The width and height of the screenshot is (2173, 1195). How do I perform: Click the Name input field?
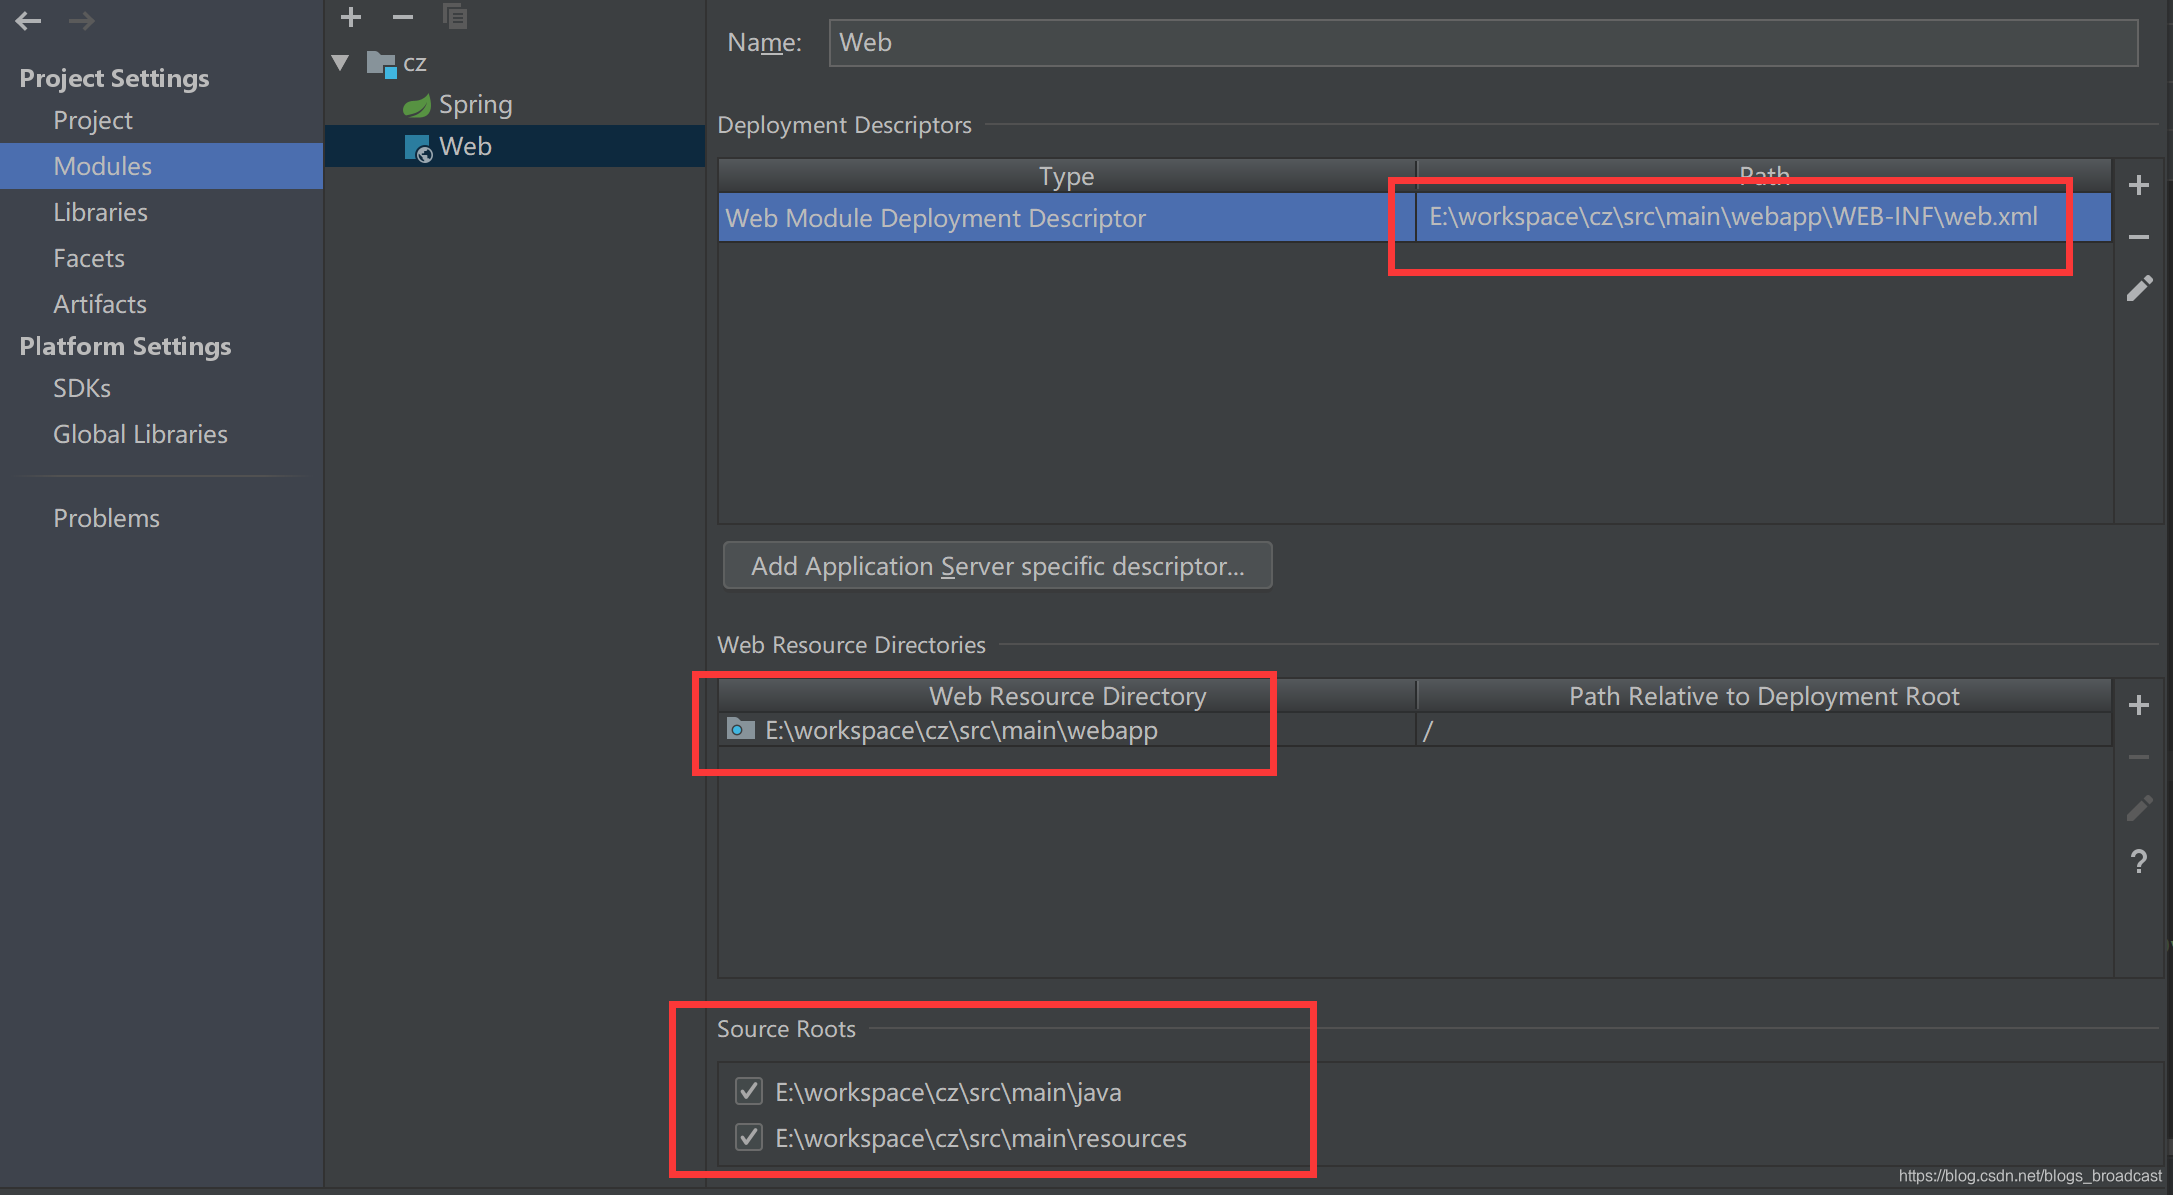pos(1482,42)
